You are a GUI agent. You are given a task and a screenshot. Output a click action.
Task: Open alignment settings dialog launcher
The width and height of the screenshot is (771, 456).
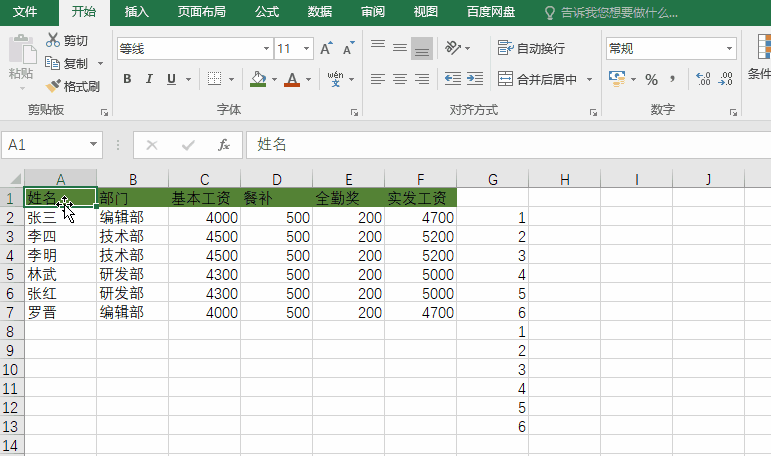pos(593,113)
